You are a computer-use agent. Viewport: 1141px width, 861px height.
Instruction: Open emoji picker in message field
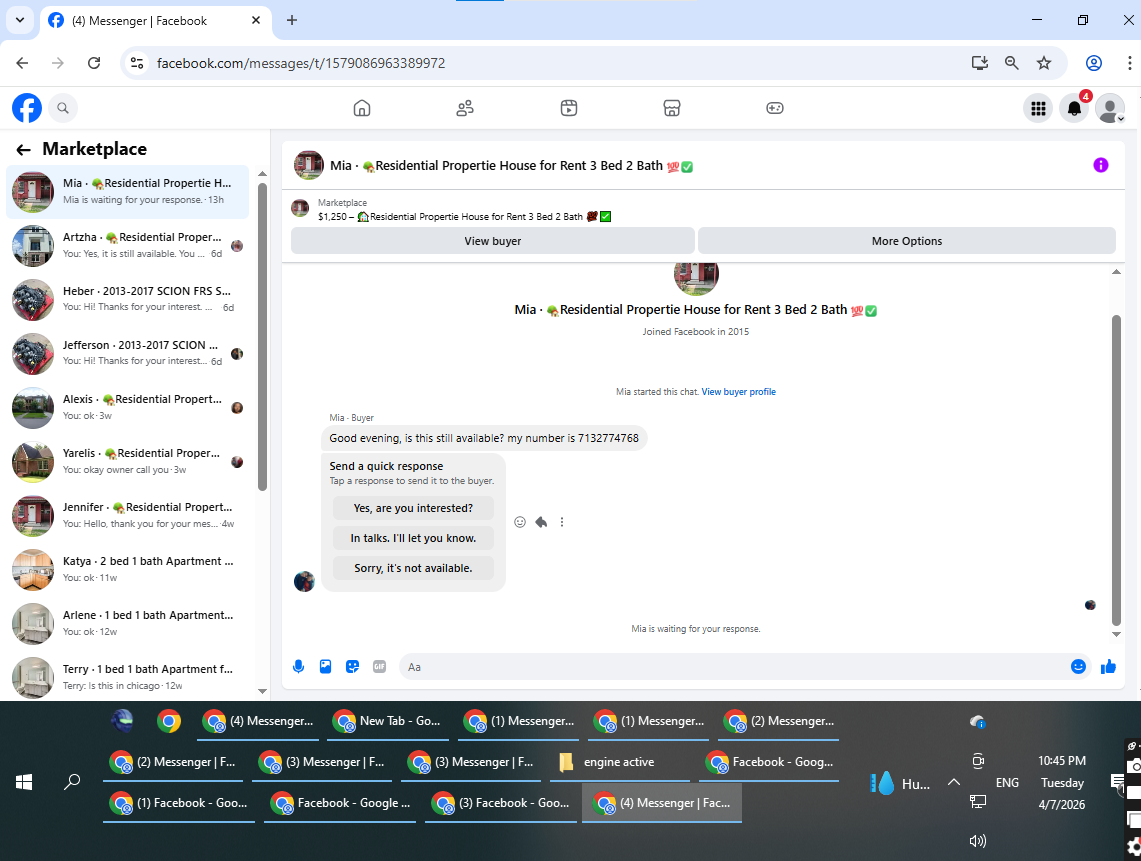coord(1078,667)
